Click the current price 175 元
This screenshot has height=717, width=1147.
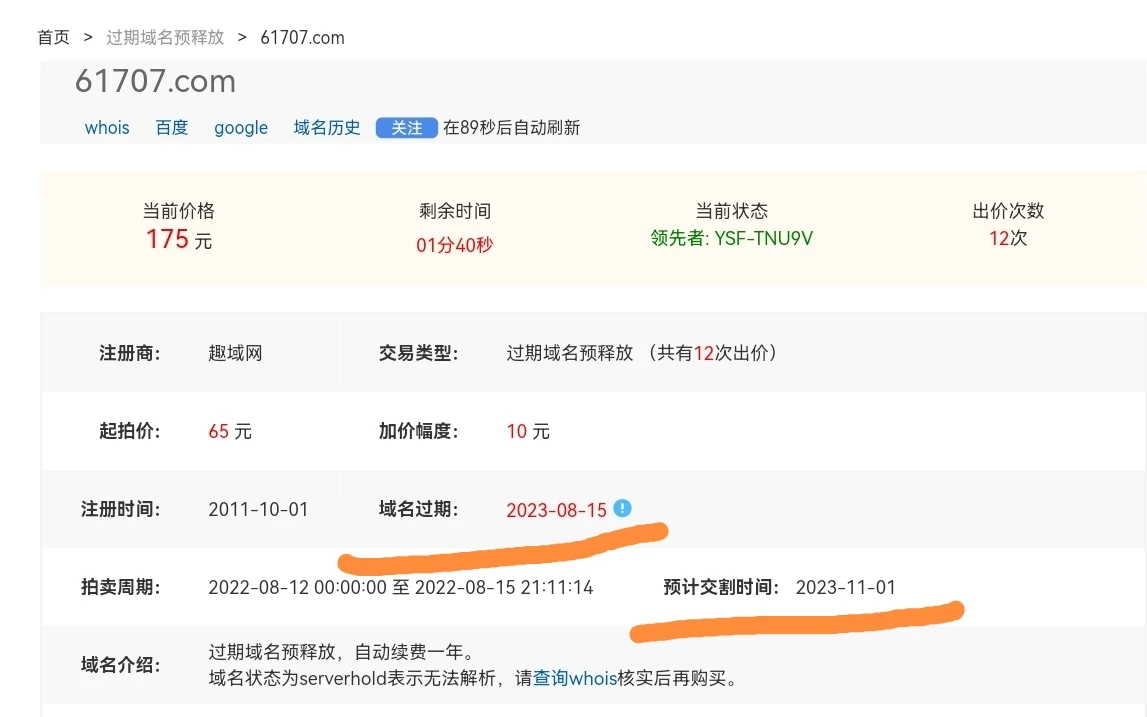pyautogui.click(x=178, y=240)
